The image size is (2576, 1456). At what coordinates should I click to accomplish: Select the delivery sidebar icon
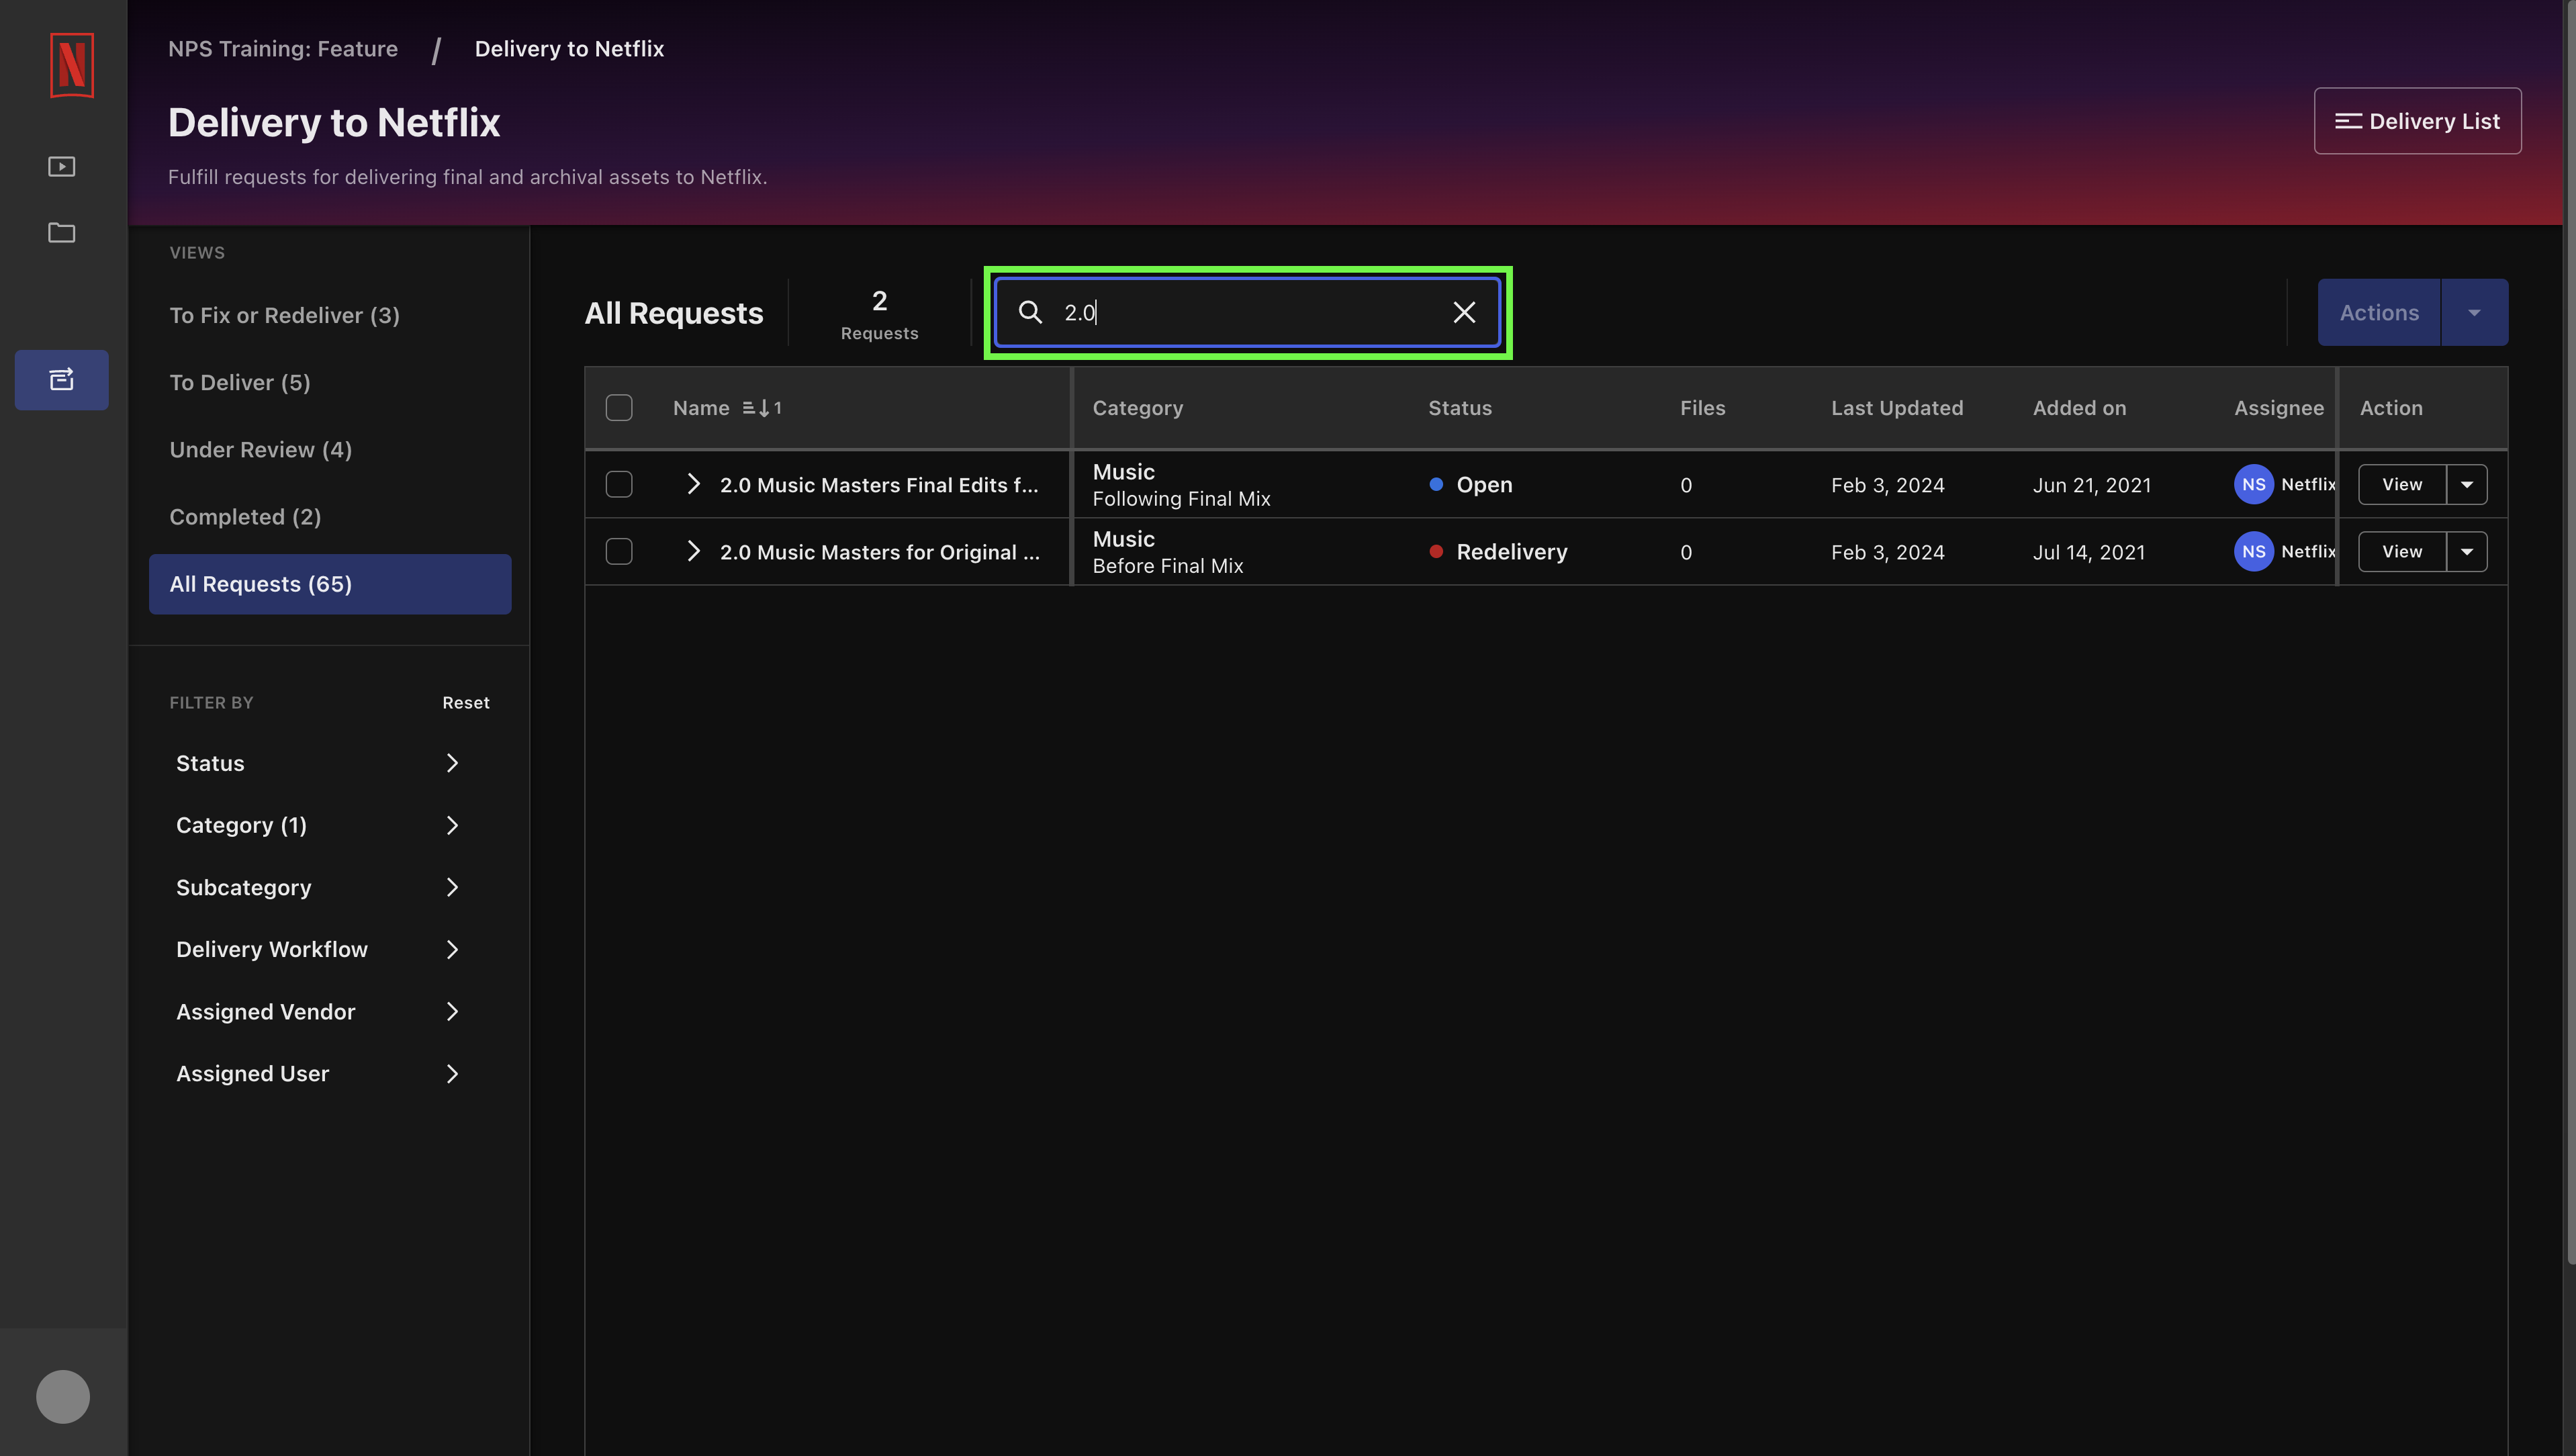62,379
